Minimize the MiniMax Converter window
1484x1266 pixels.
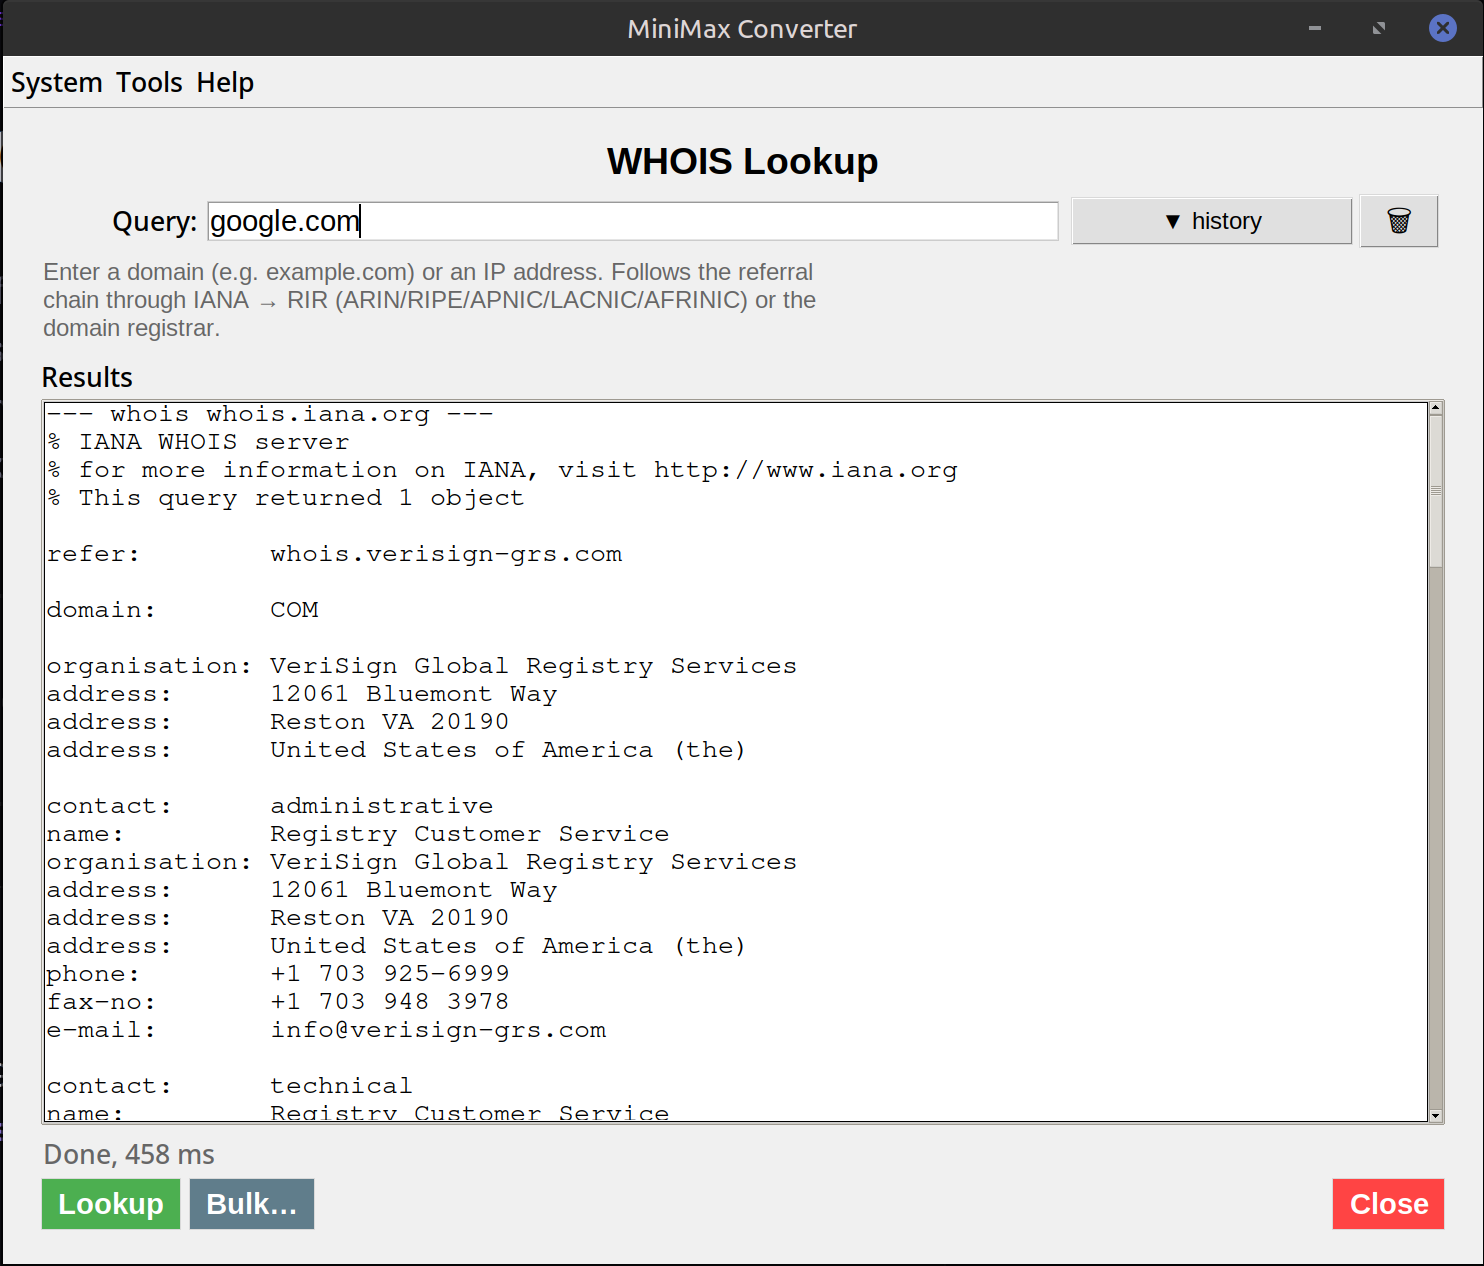pos(1315,28)
